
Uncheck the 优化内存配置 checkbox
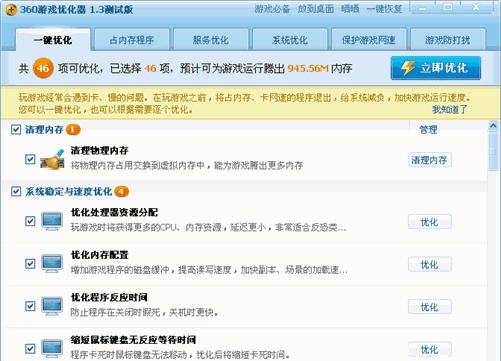click(x=30, y=264)
